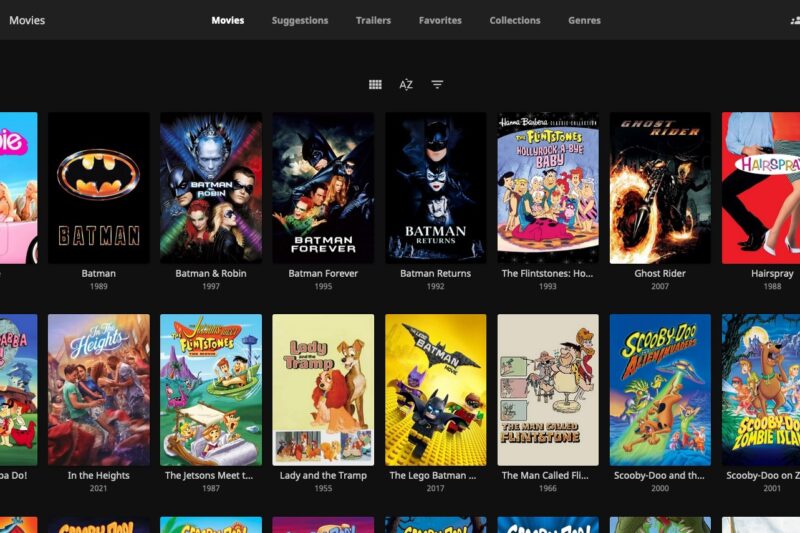Open Lady and the Tramp poster
This screenshot has width=800, height=533.
(323, 390)
